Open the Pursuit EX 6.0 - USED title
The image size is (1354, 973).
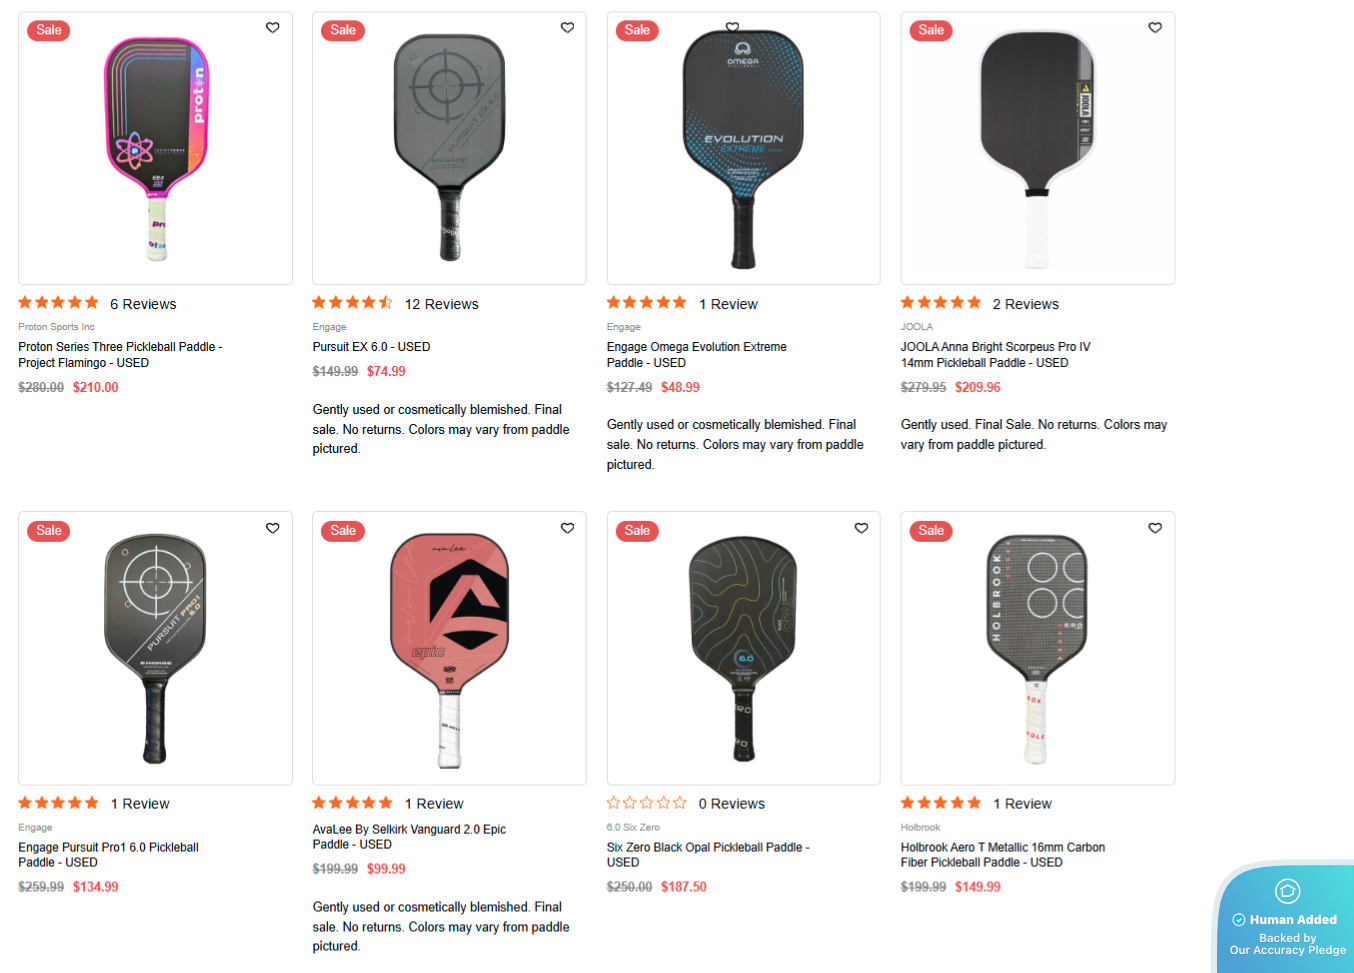[371, 347]
